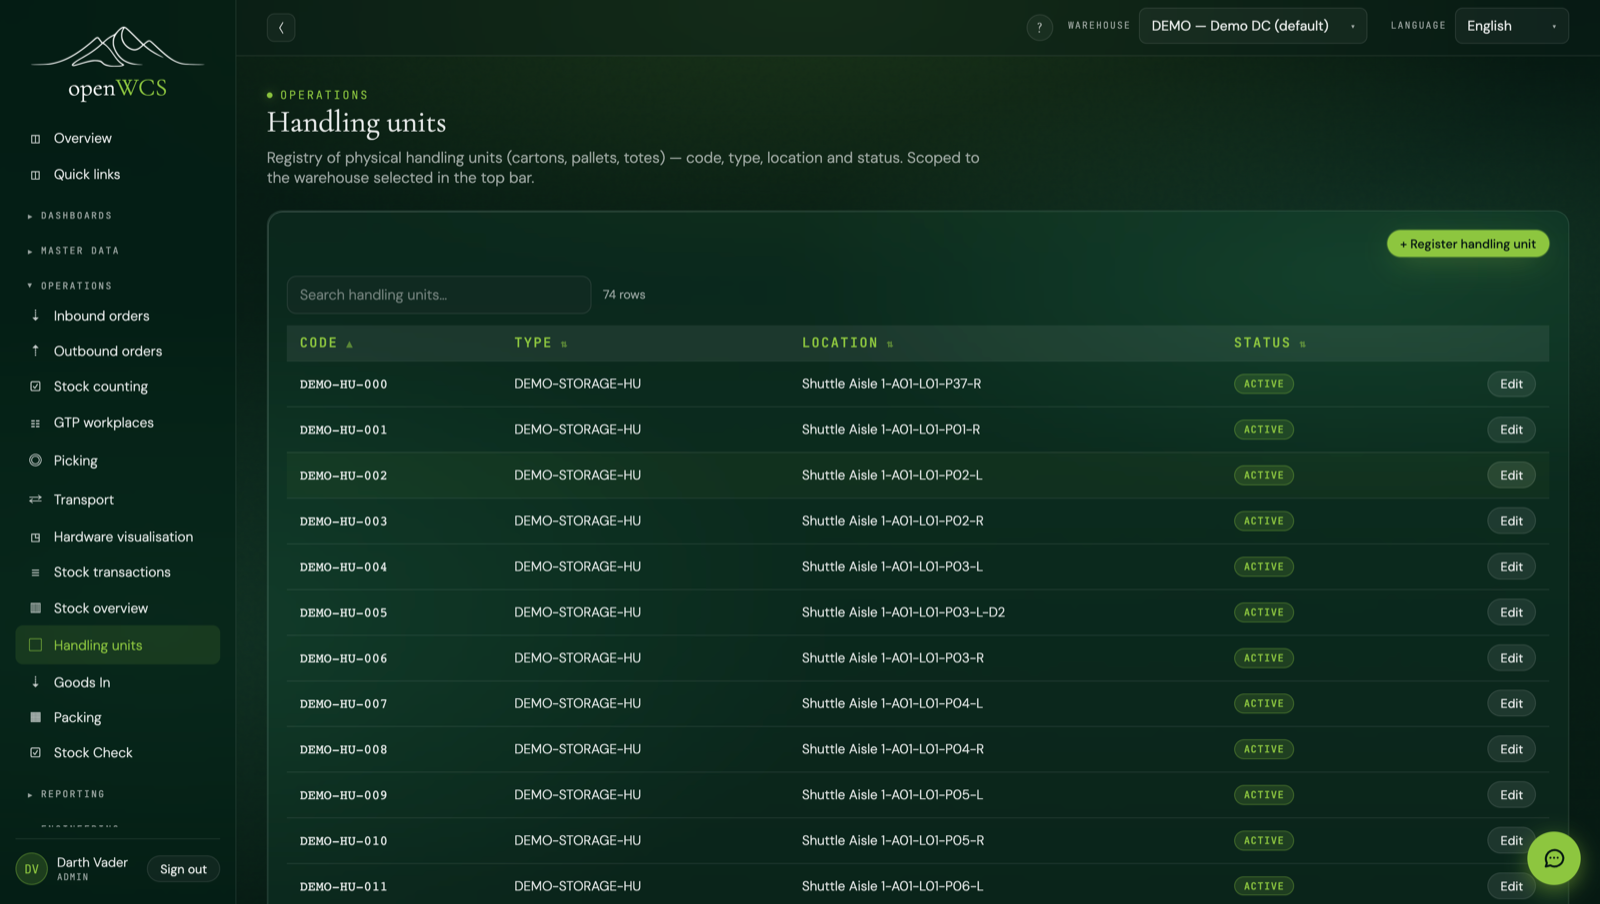Open the chat support bubble
Image resolution: width=1600 pixels, height=904 pixels.
pos(1553,858)
